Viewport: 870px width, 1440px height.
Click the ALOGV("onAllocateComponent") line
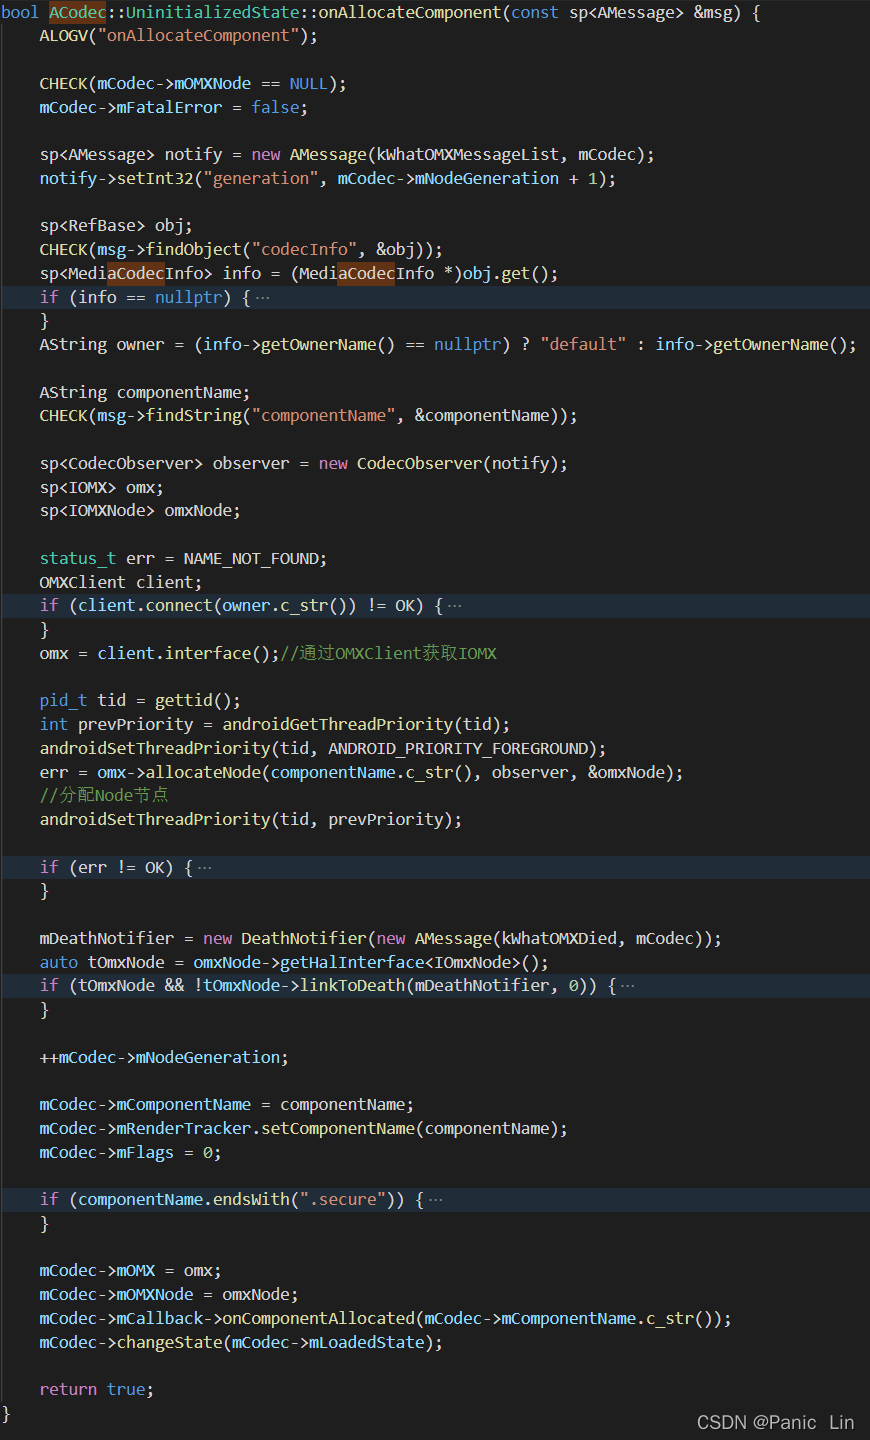(x=178, y=36)
